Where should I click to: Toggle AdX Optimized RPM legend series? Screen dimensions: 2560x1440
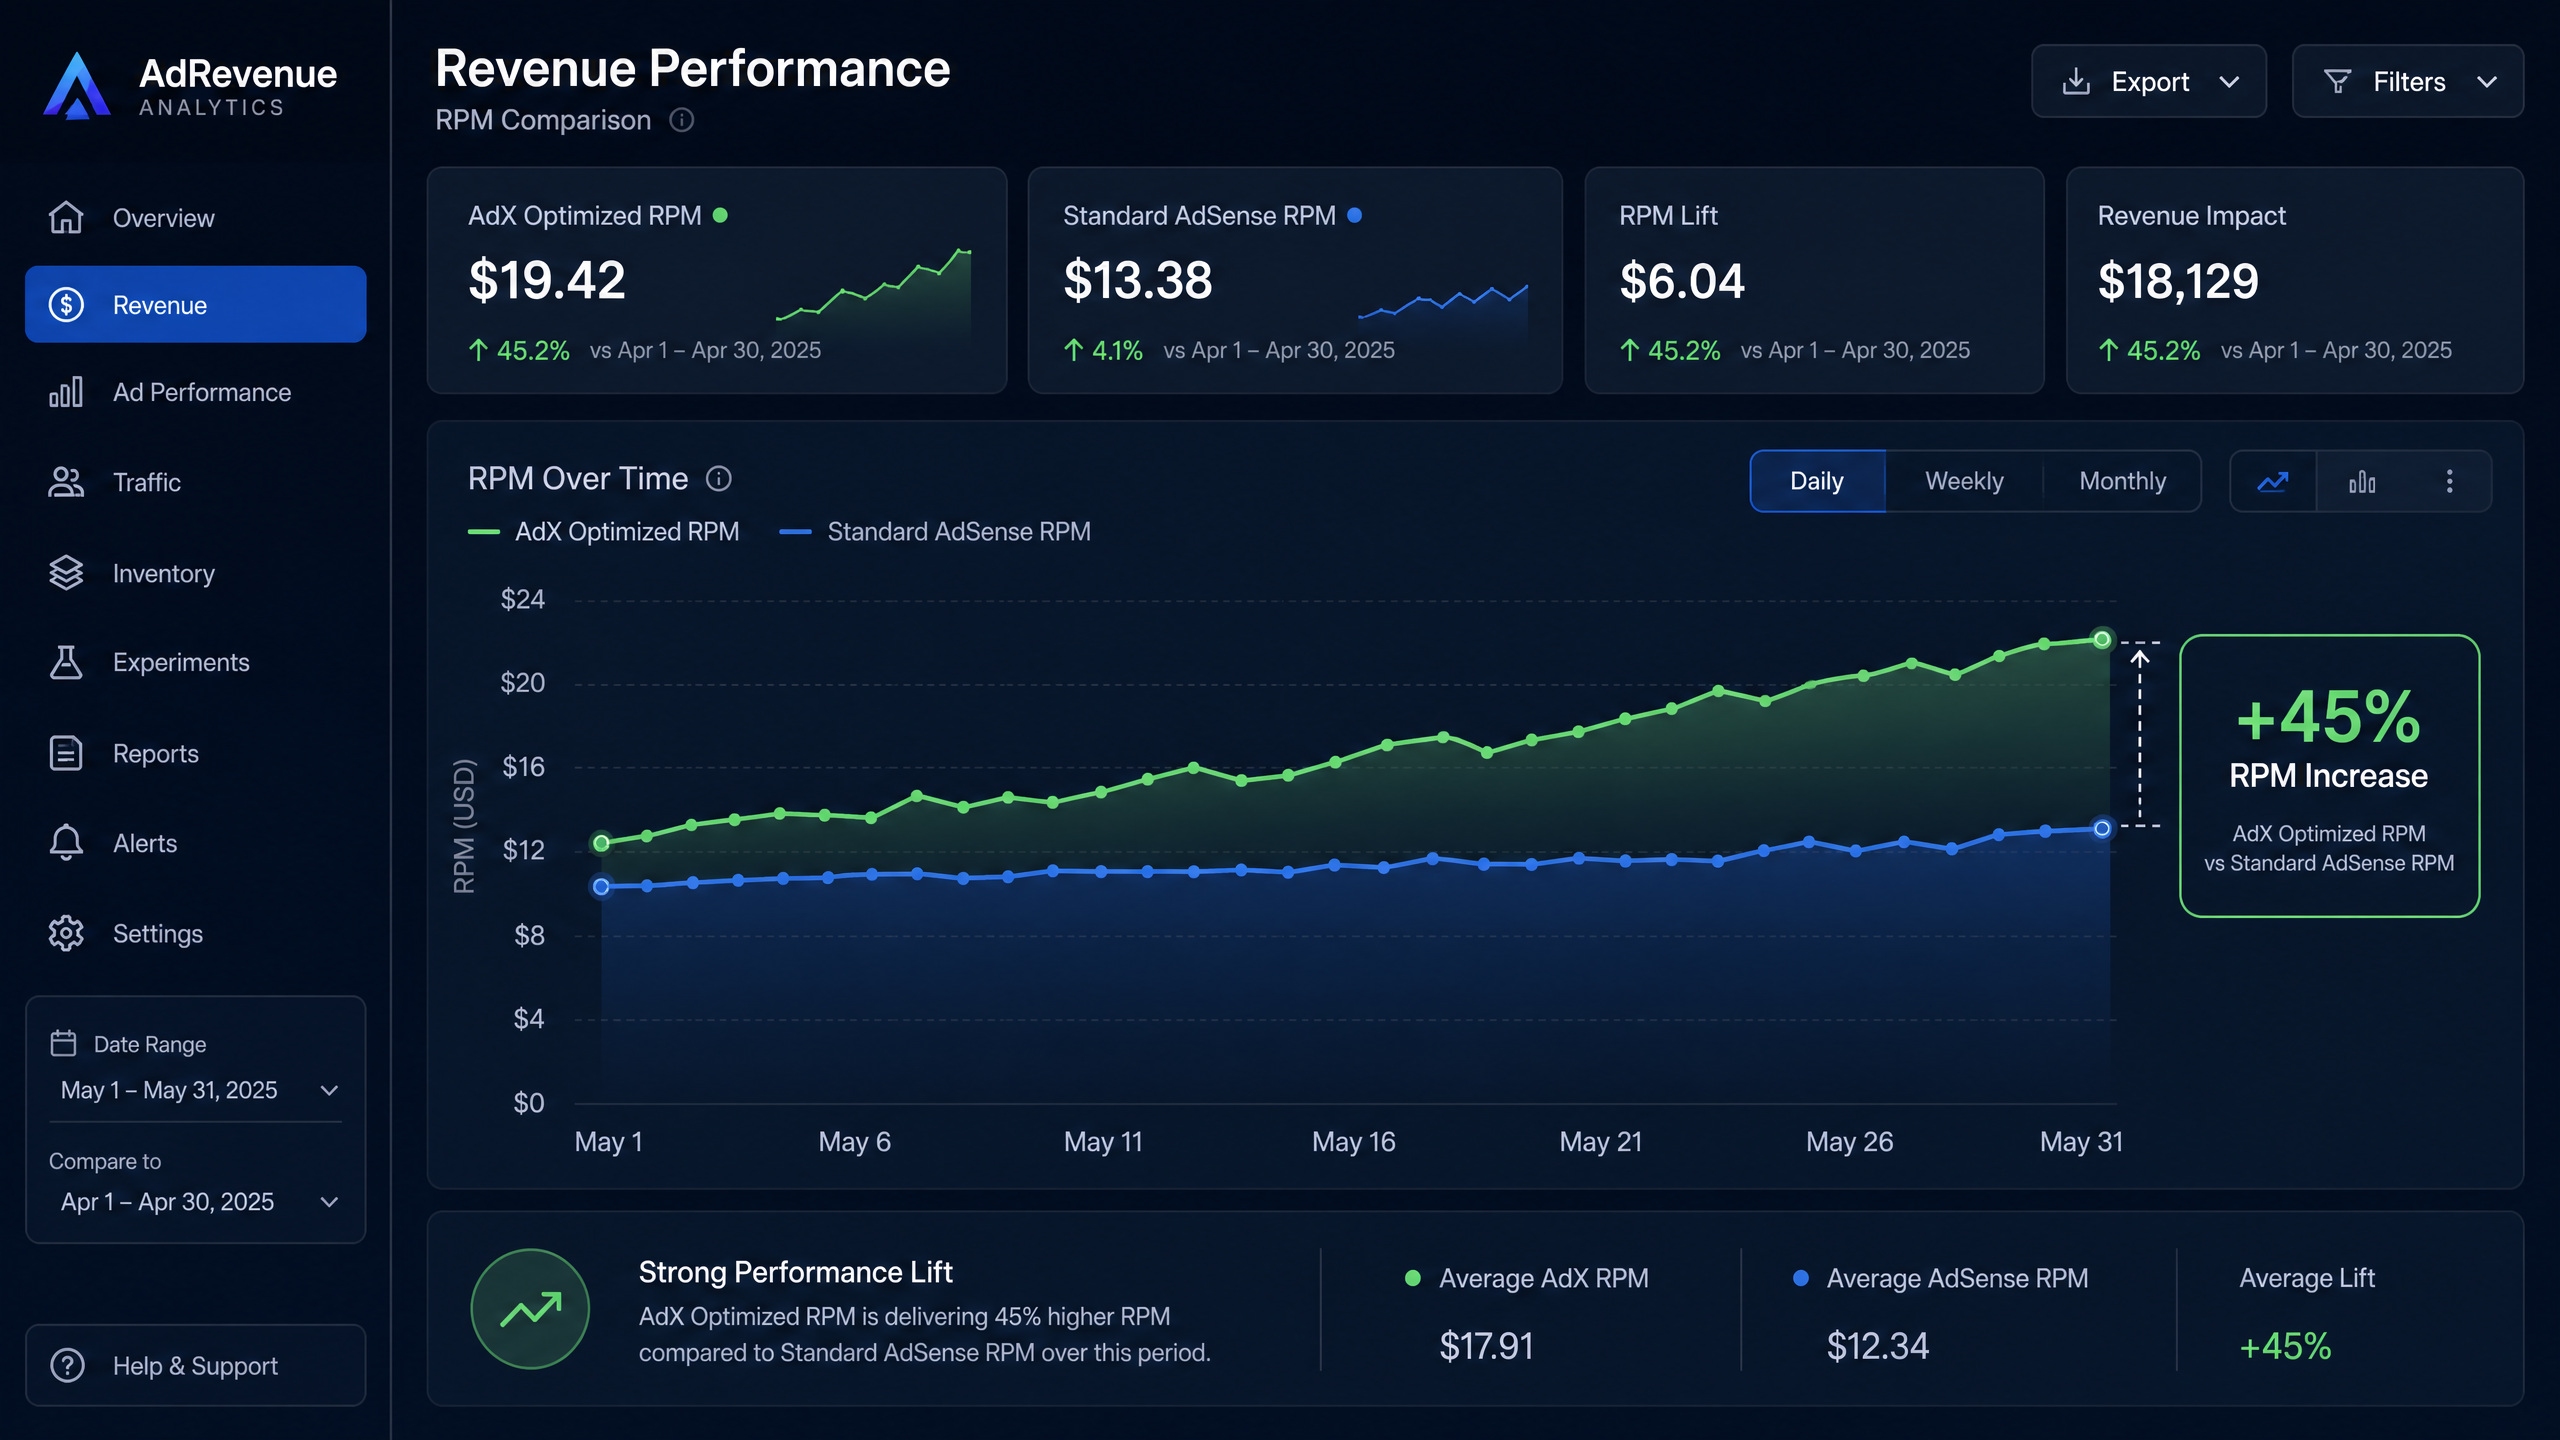click(603, 531)
